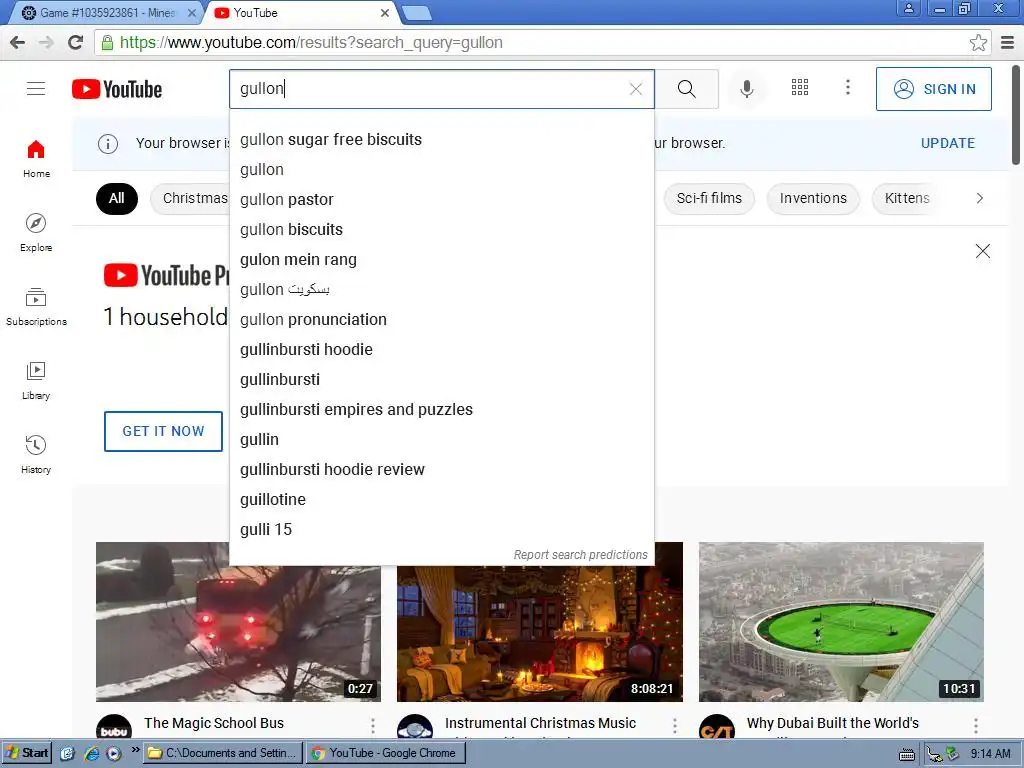This screenshot has width=1024, height=768.
Task: Expand the quick launch overflow chevron
Action: [135, 750]
